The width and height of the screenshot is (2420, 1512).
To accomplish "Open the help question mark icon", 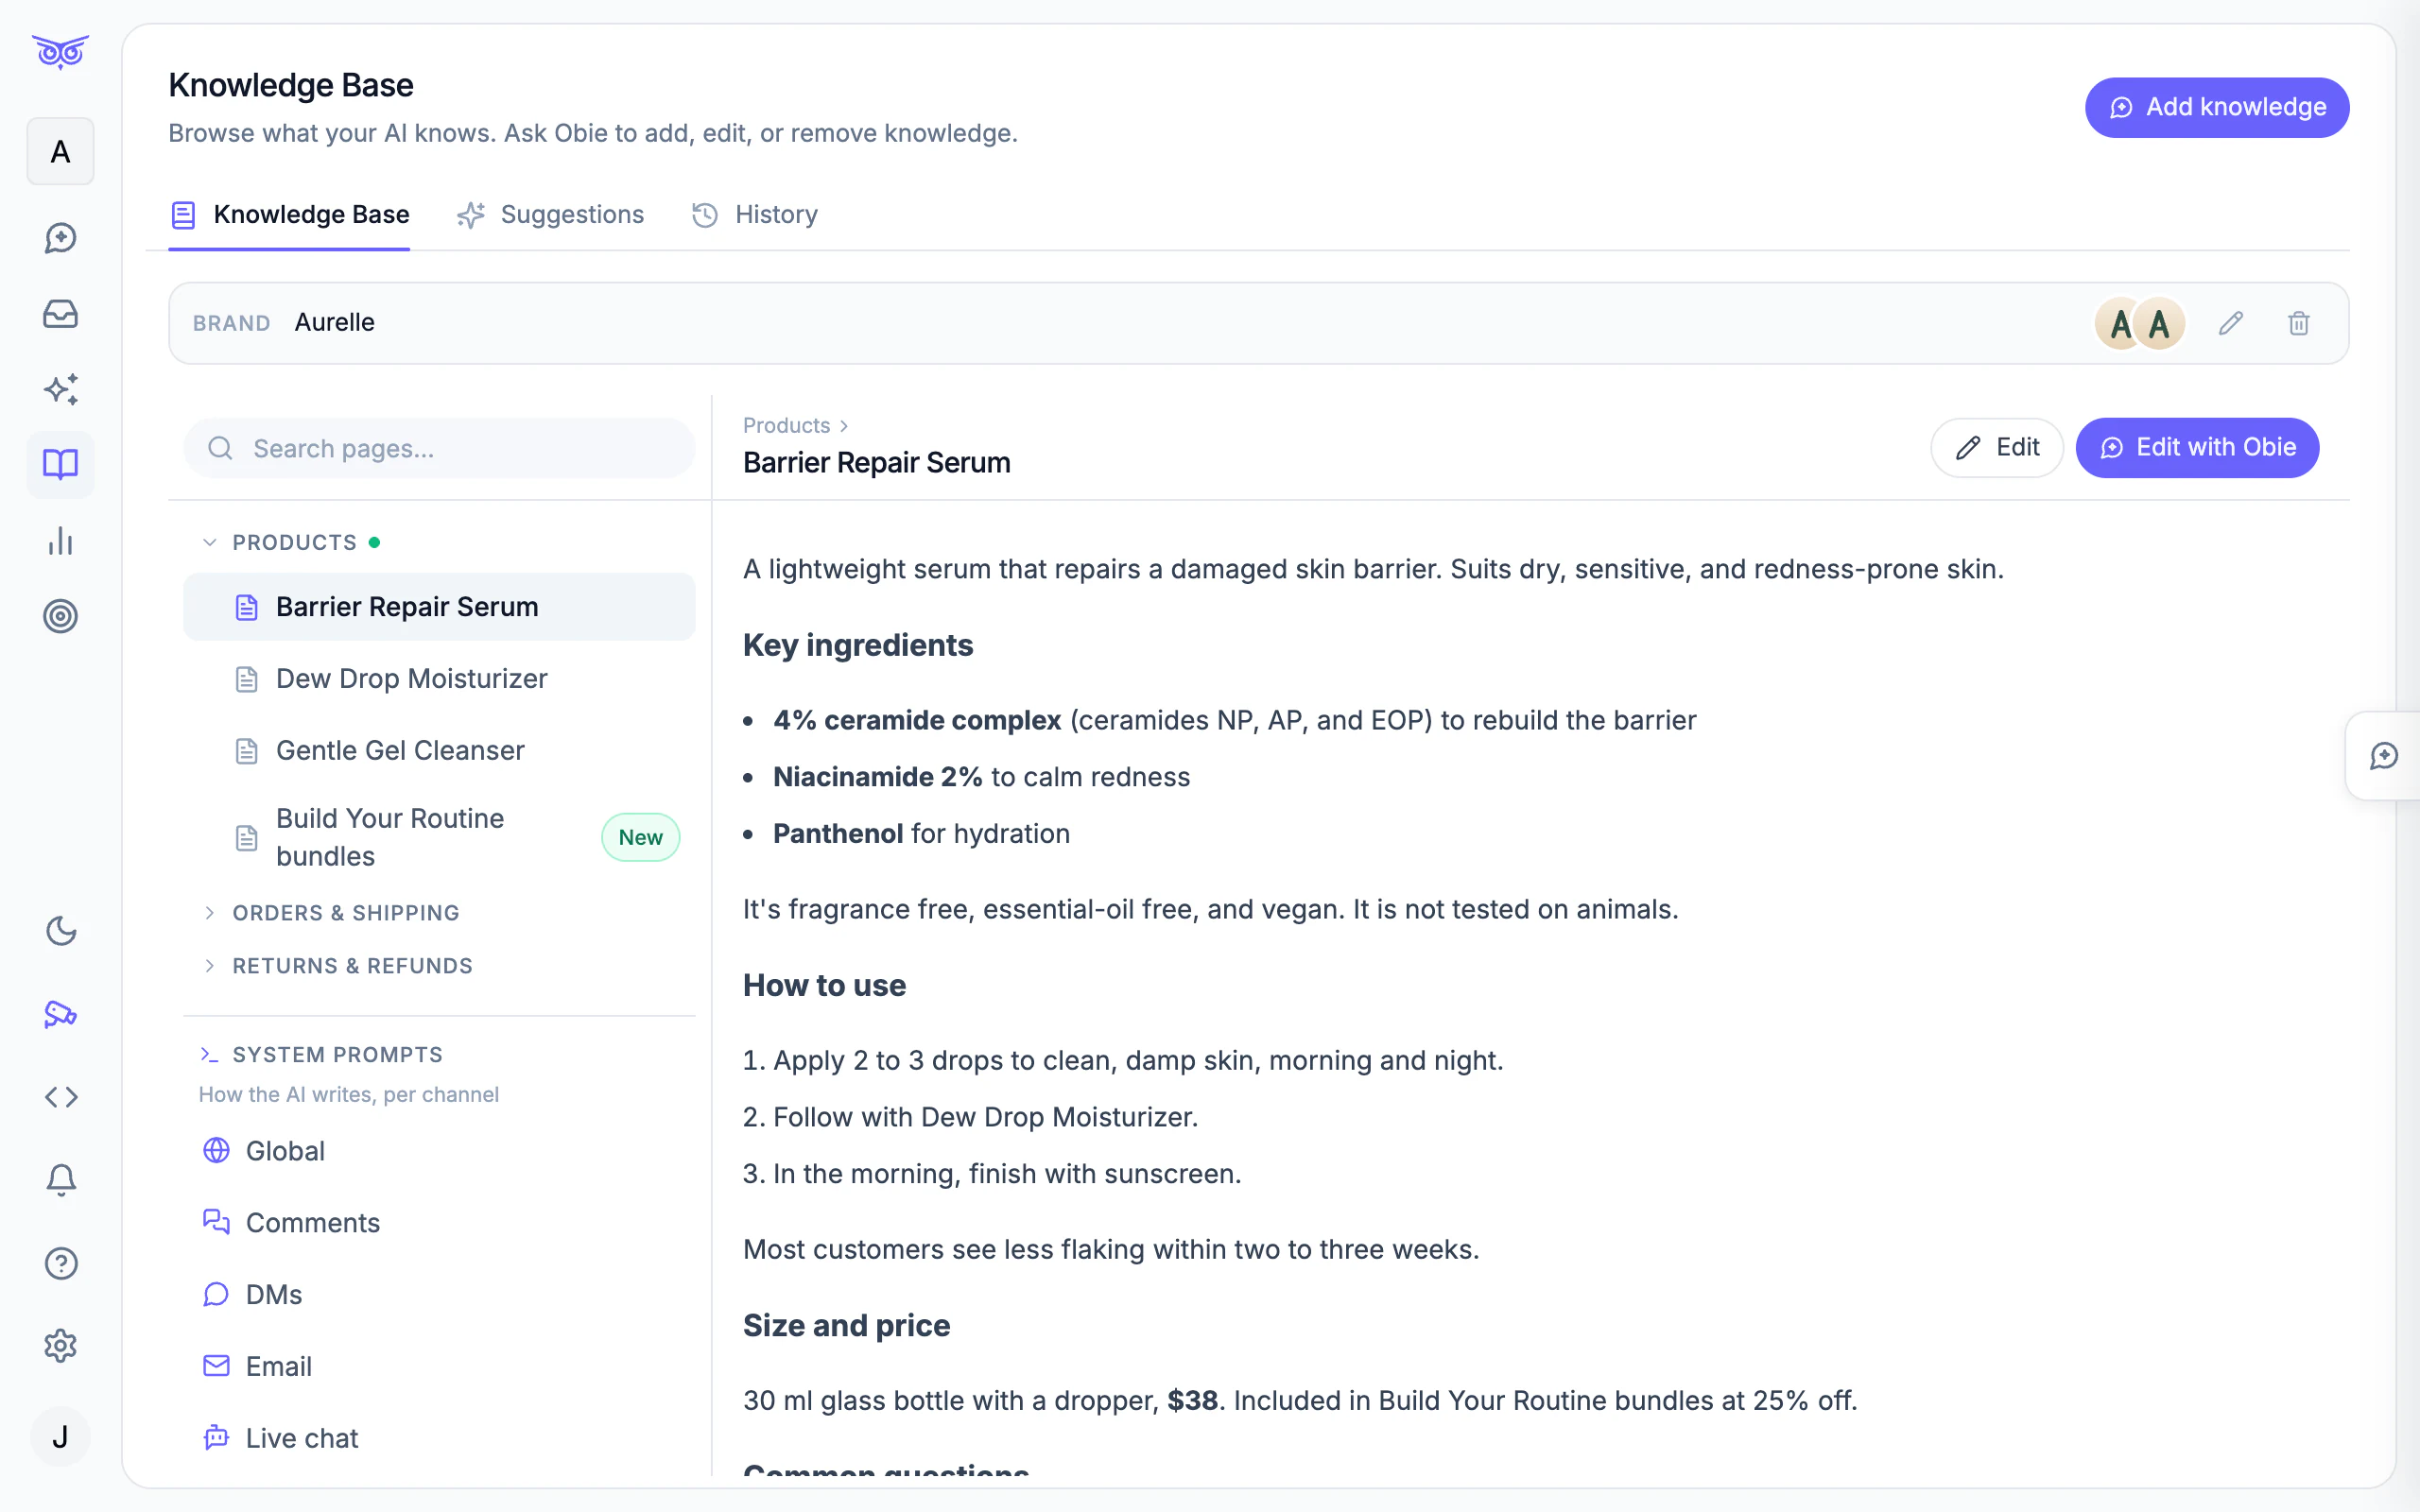I will click(x=60, y=1263).
